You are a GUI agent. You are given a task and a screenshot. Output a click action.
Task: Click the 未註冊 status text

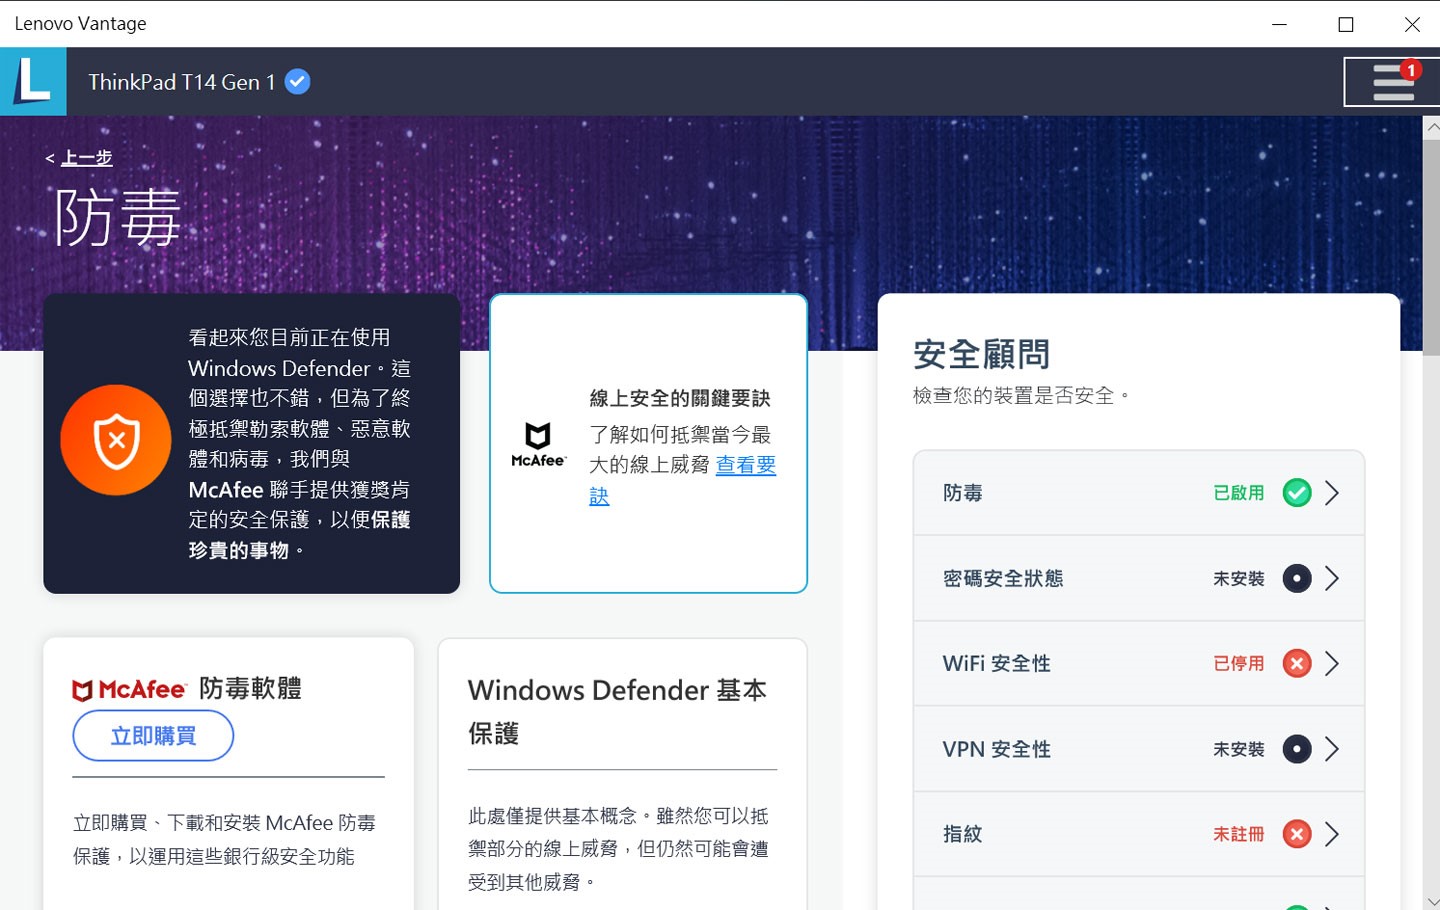[x=1239, y=834]
